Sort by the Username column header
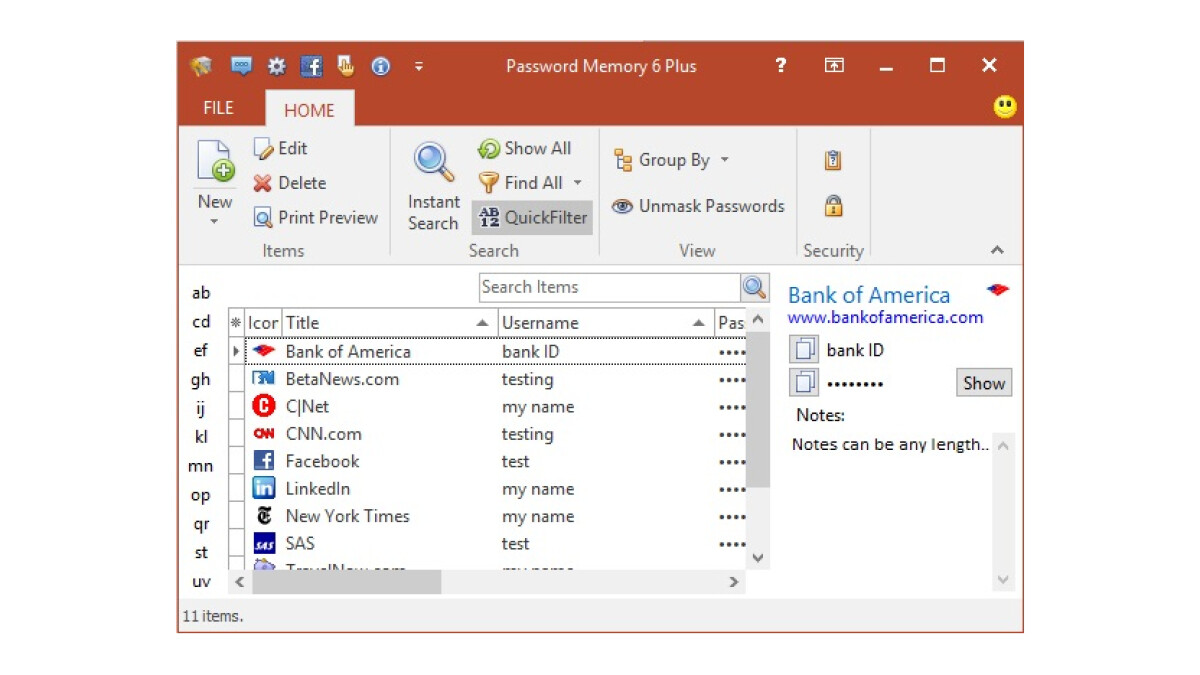The height and width of the screenshot is (675, 1200). tap(606, 323)
